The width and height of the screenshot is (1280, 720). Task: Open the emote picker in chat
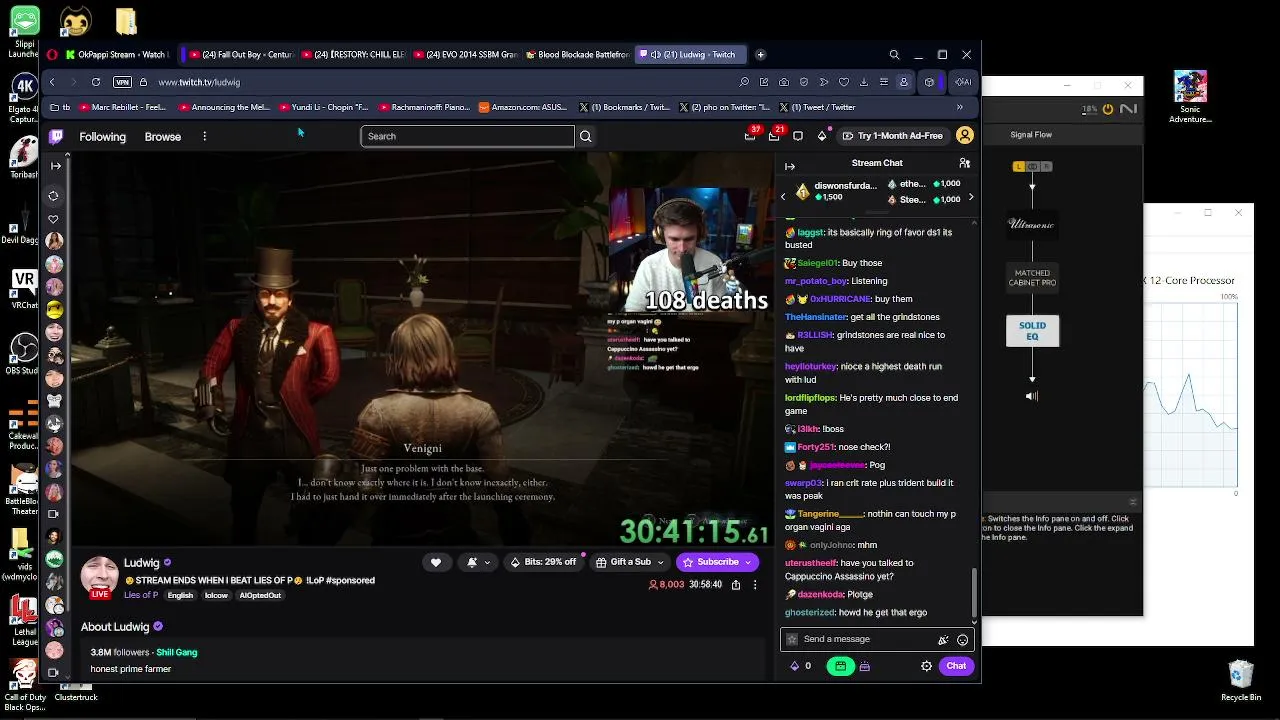(962, 640)
